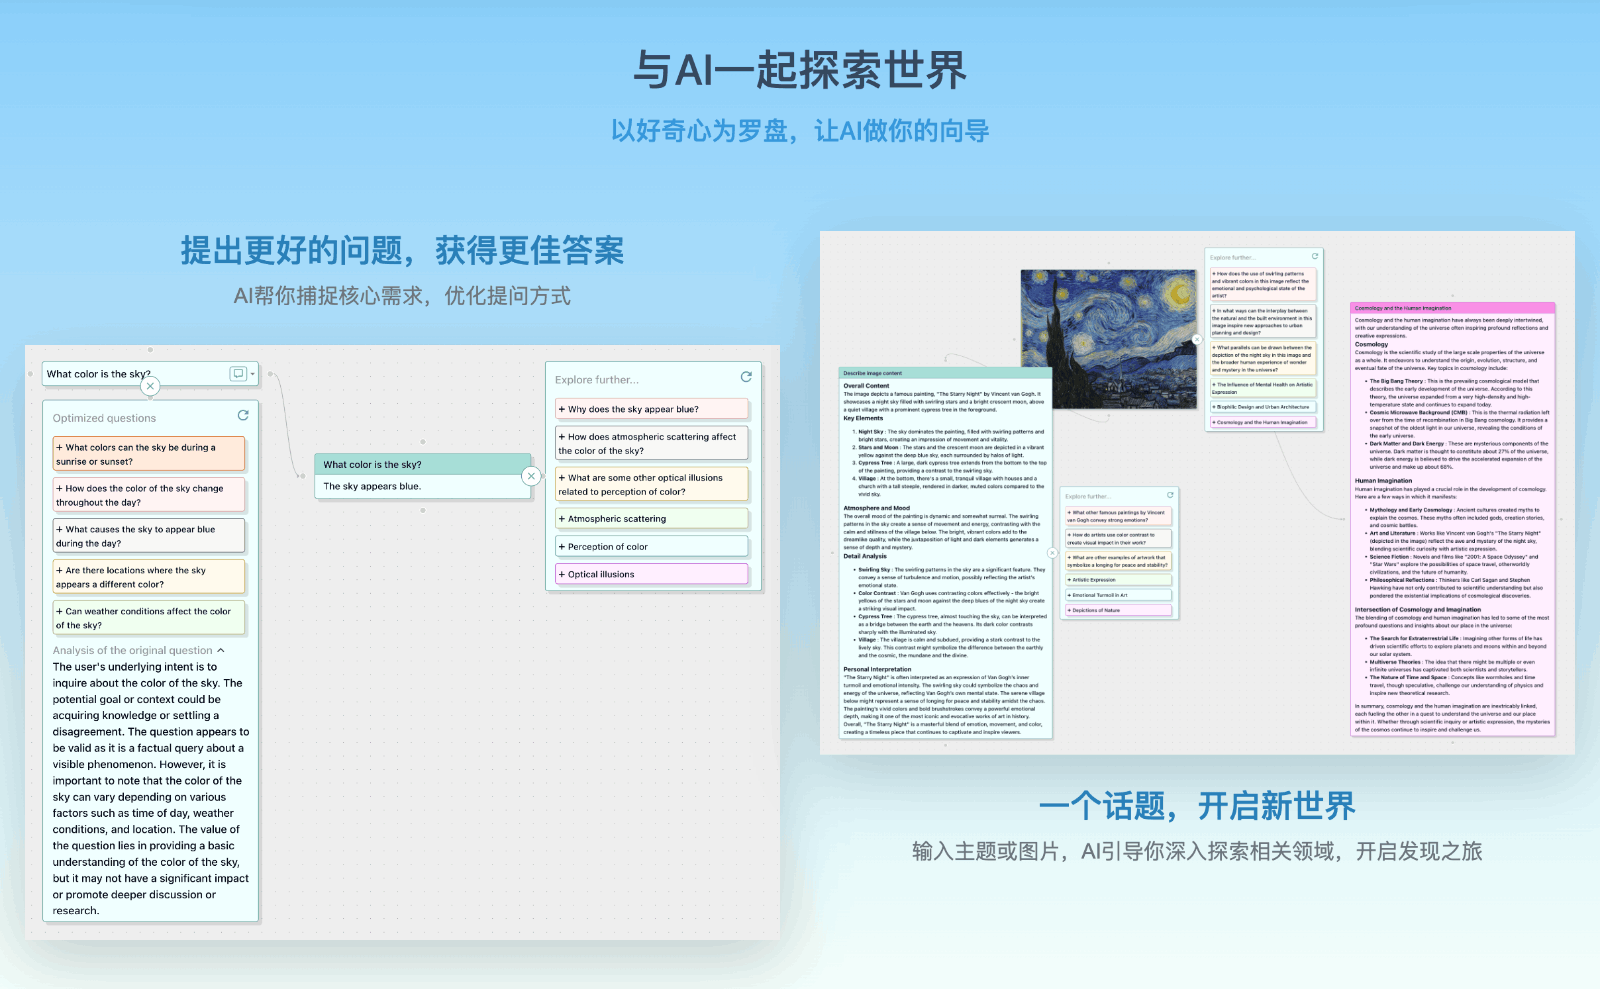Select the sunrise or sunset colors question

149,452
